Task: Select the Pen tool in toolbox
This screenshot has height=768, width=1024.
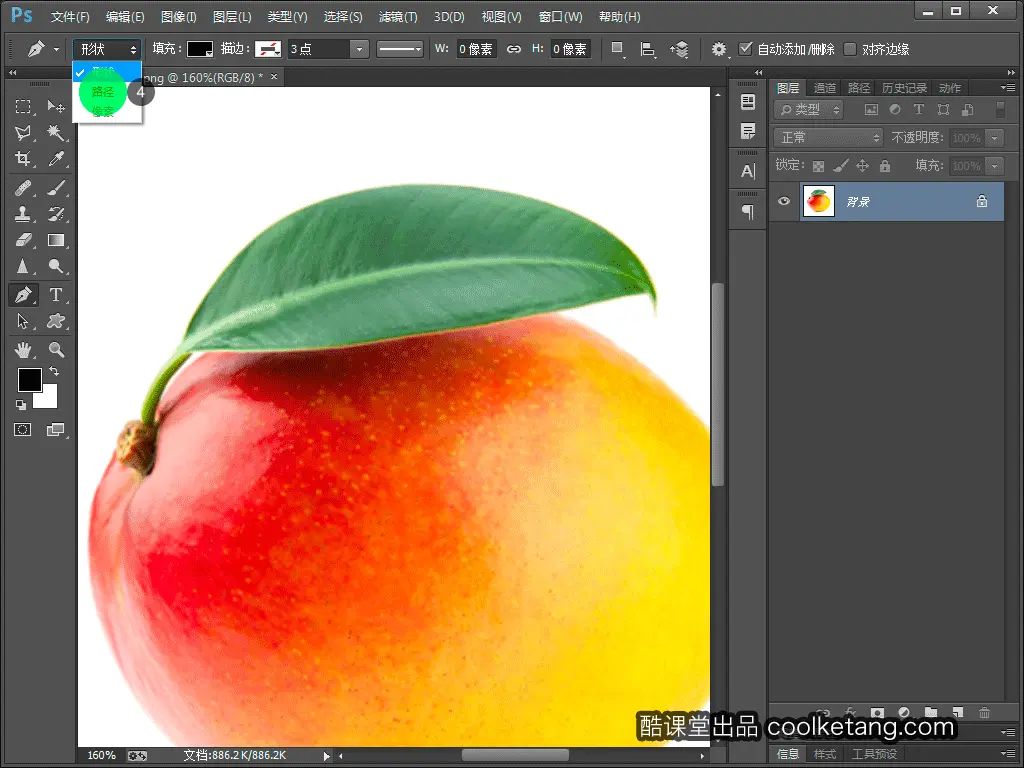Action: click(x=23, y=295)
